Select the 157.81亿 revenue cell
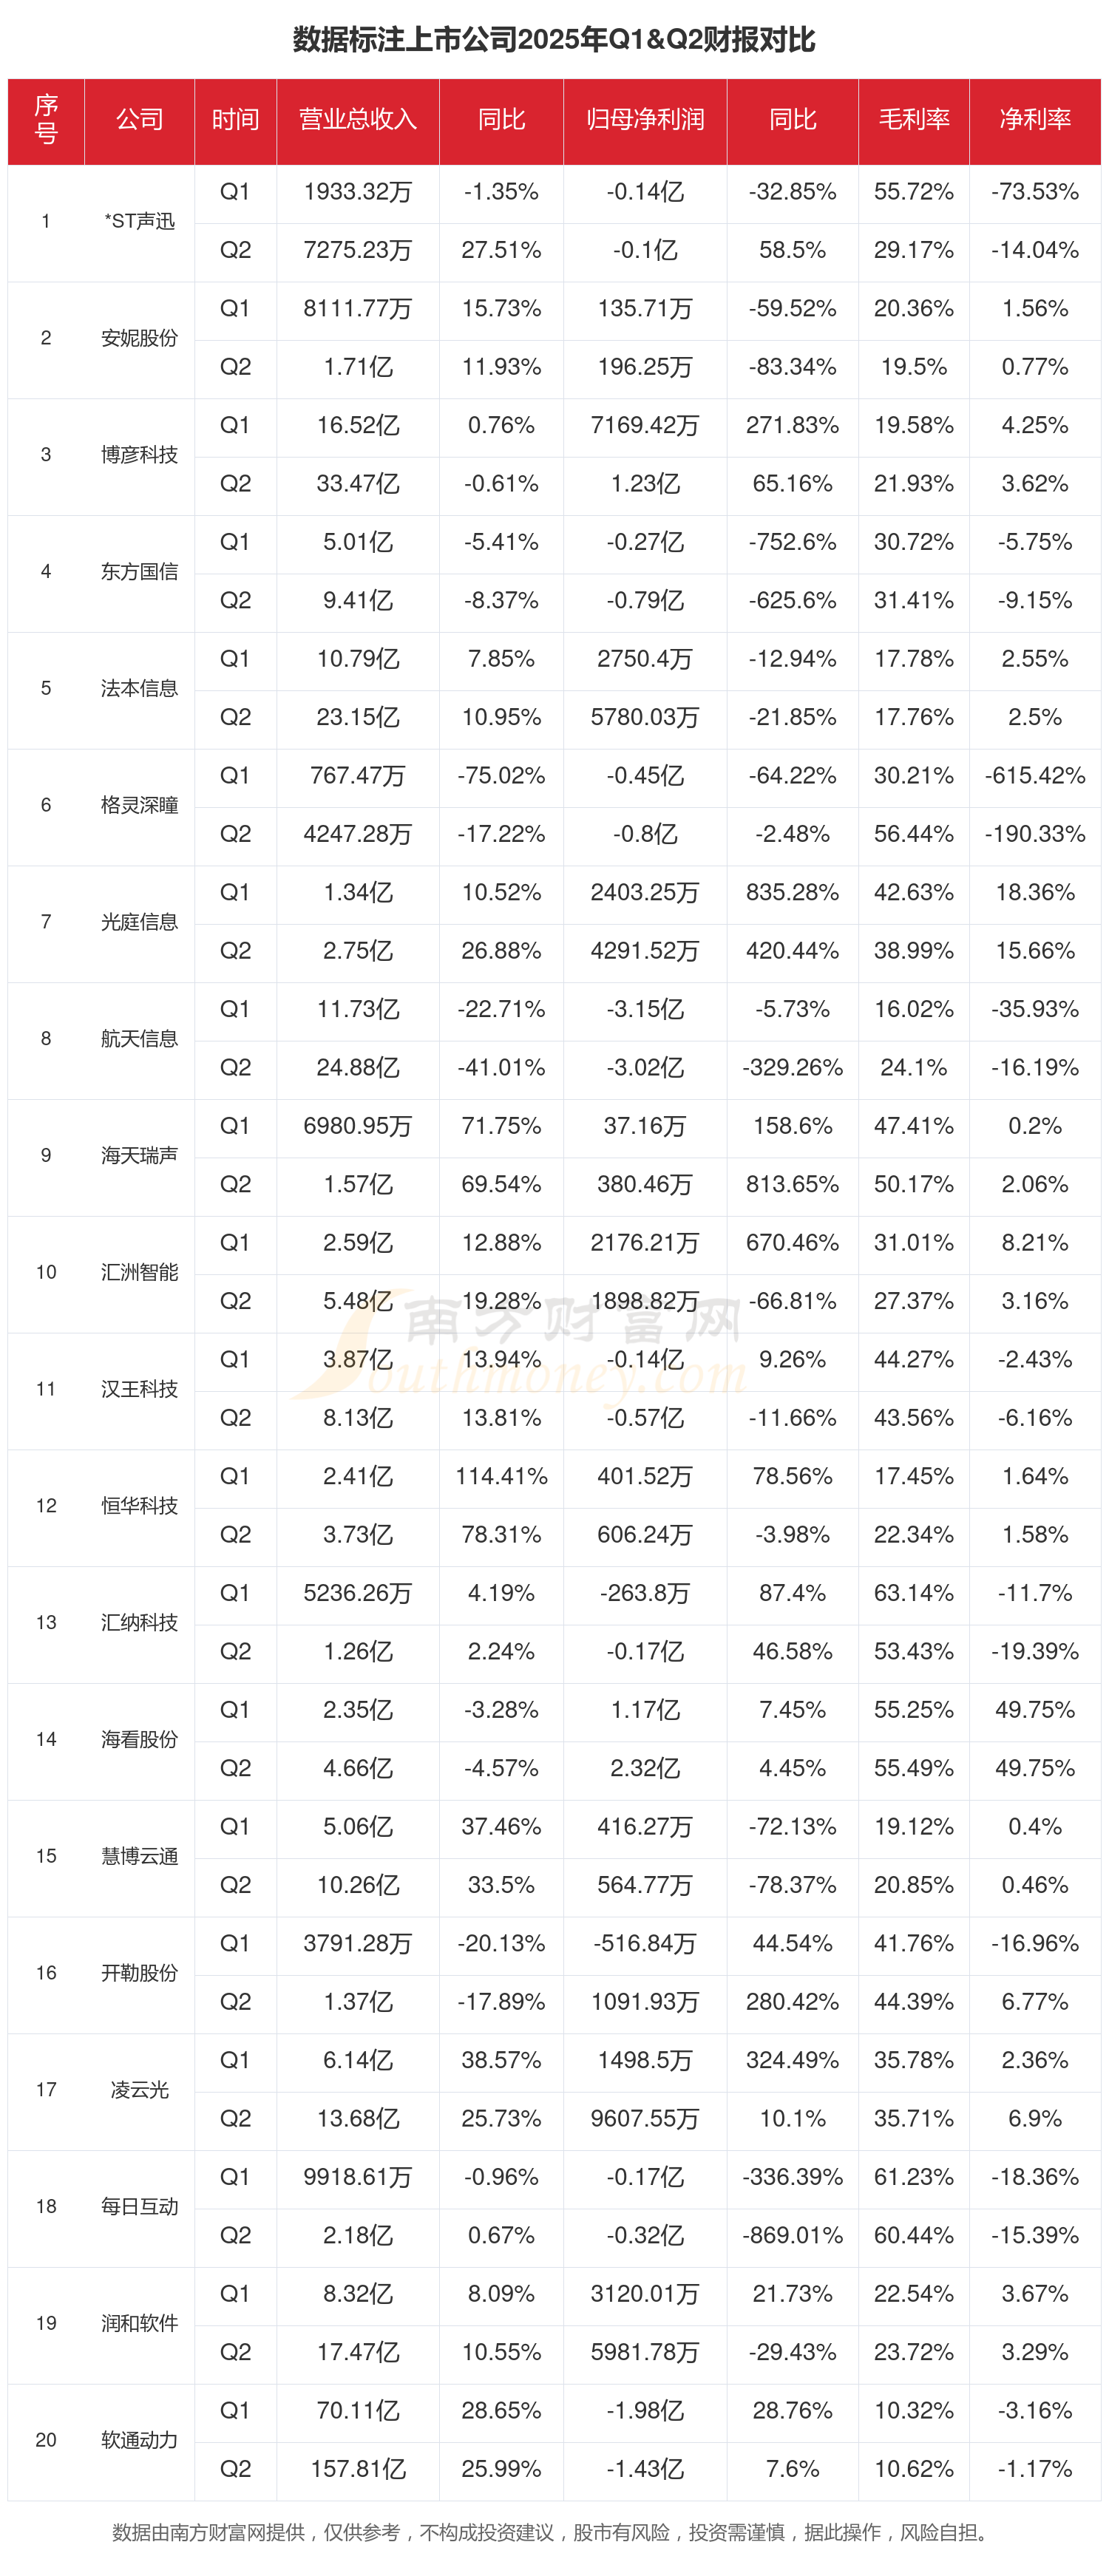 (357, 2469)
